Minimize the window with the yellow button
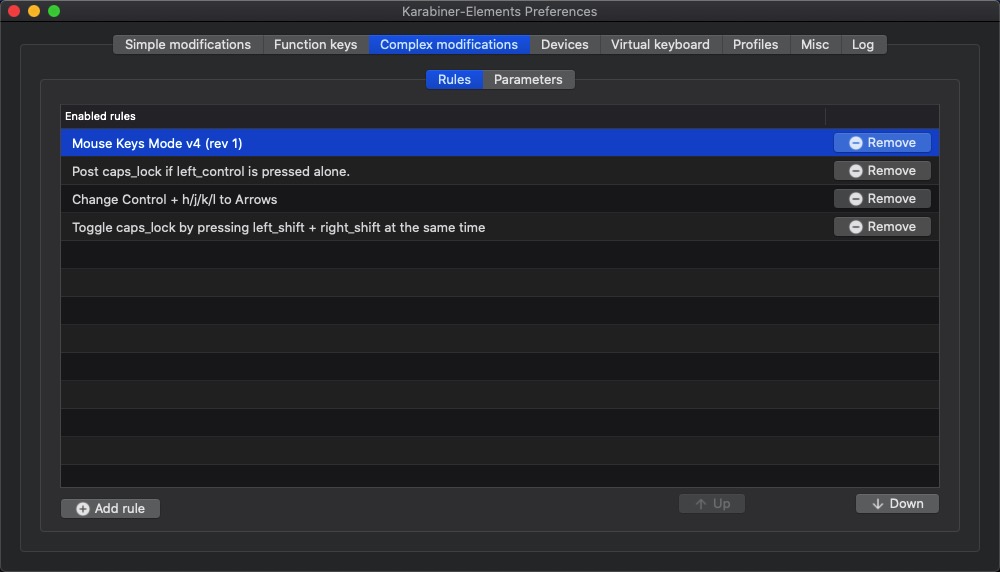1000x572 pixels. (x=34, y=11)
